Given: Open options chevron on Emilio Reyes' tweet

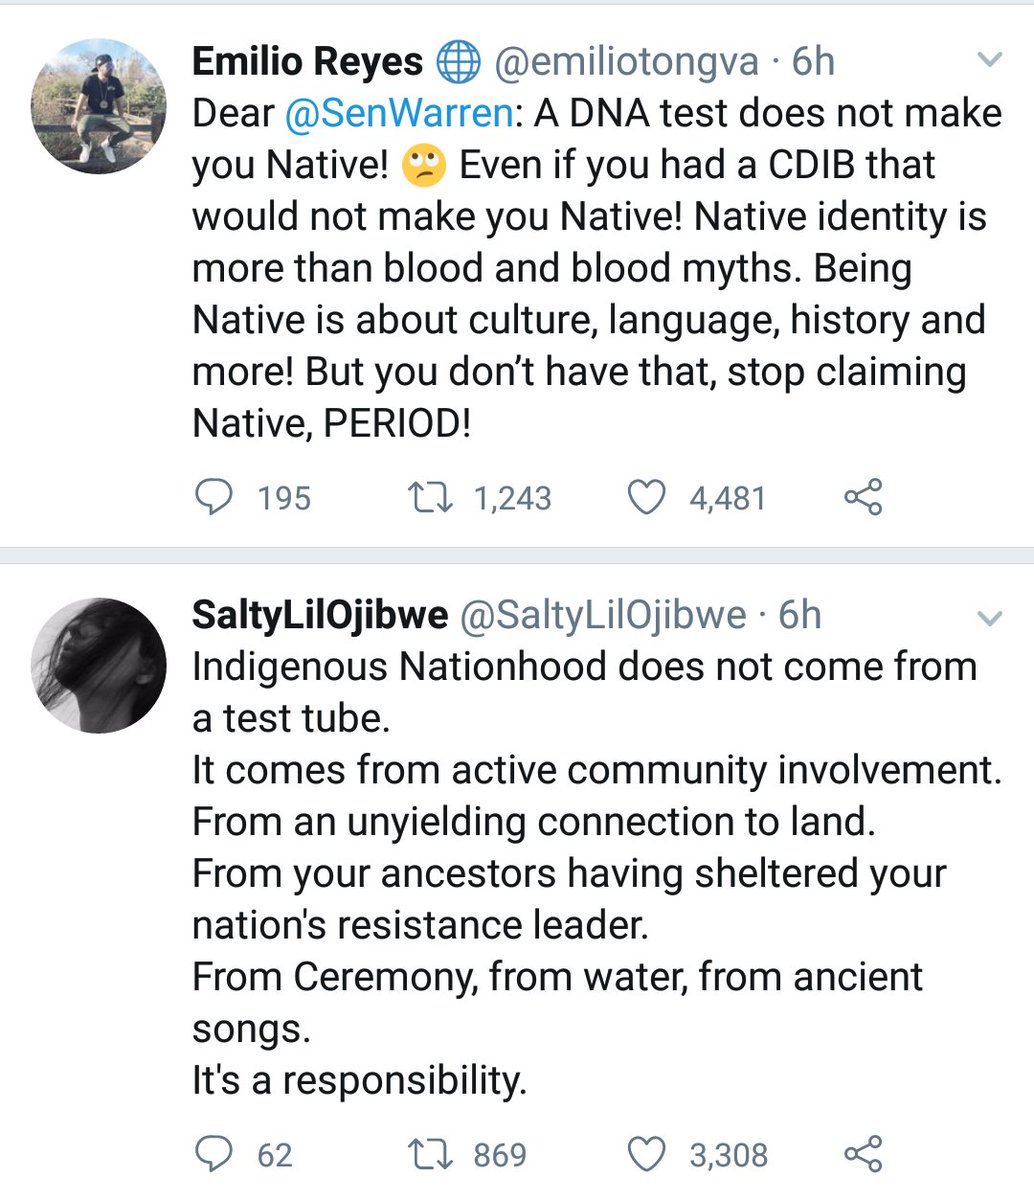Looking at the screenshot, I should (x=988, y=62).
